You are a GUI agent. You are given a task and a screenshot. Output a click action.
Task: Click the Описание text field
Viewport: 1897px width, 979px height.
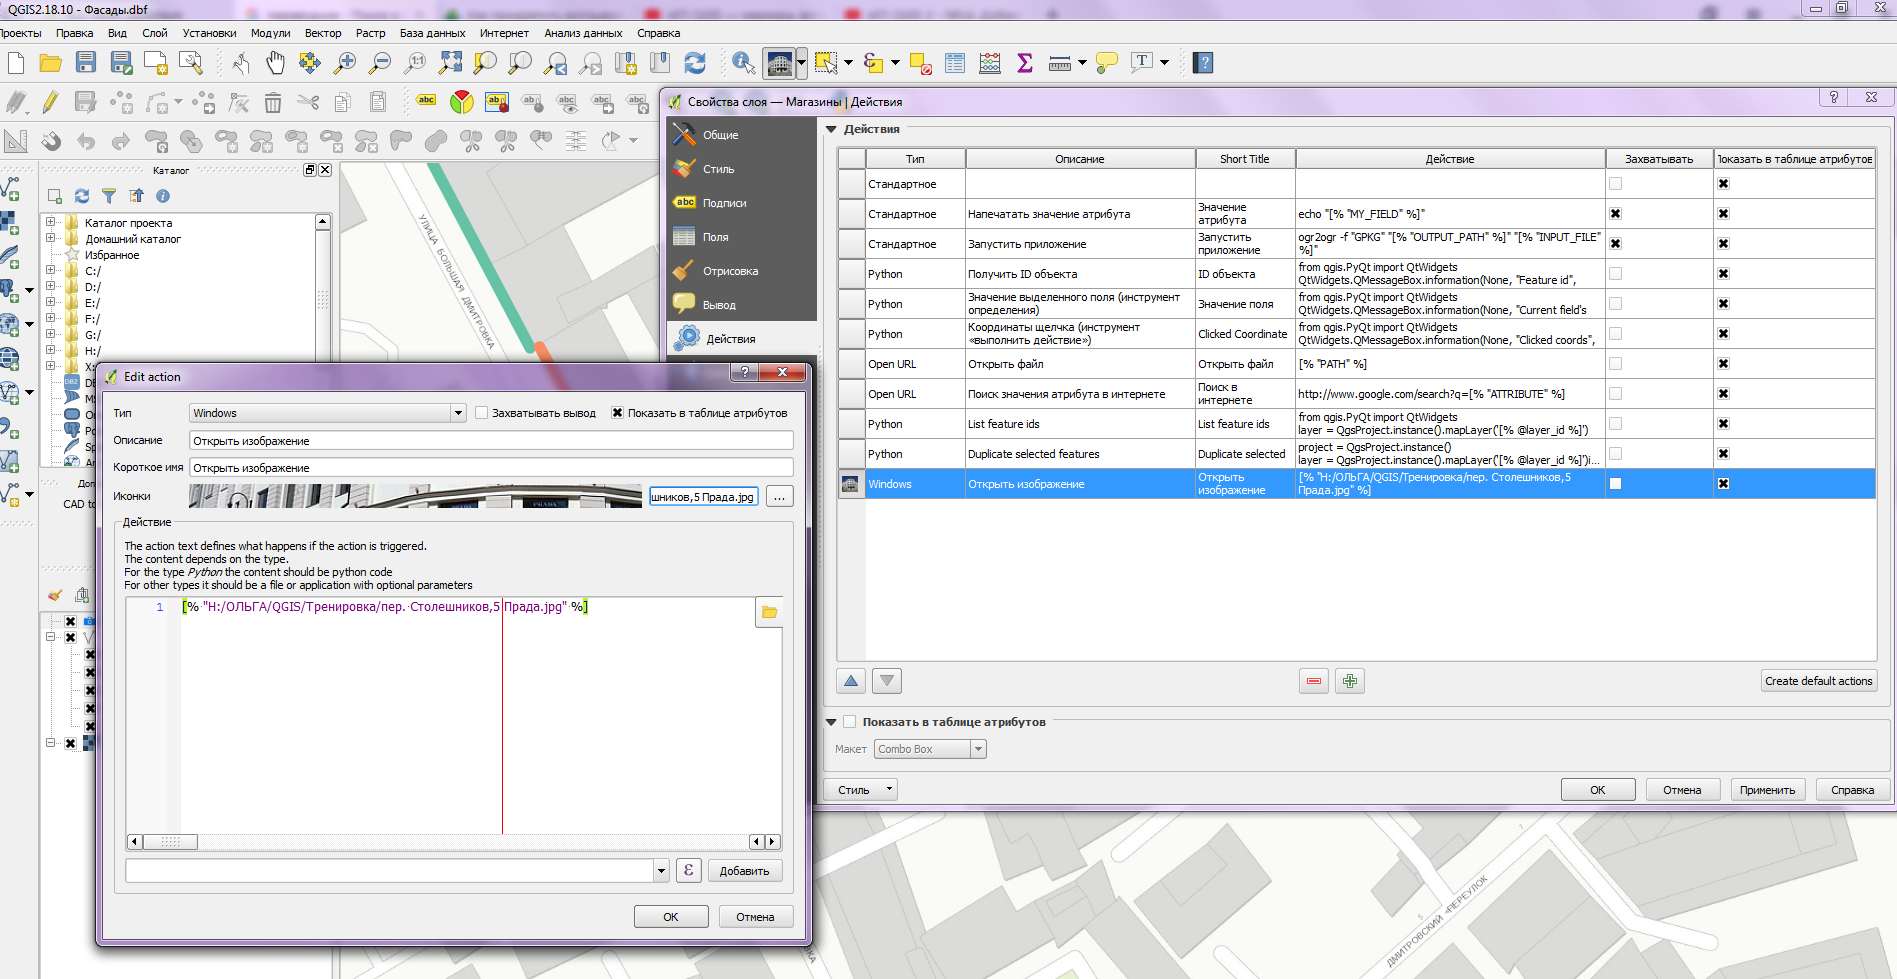(x=491, y=441)
